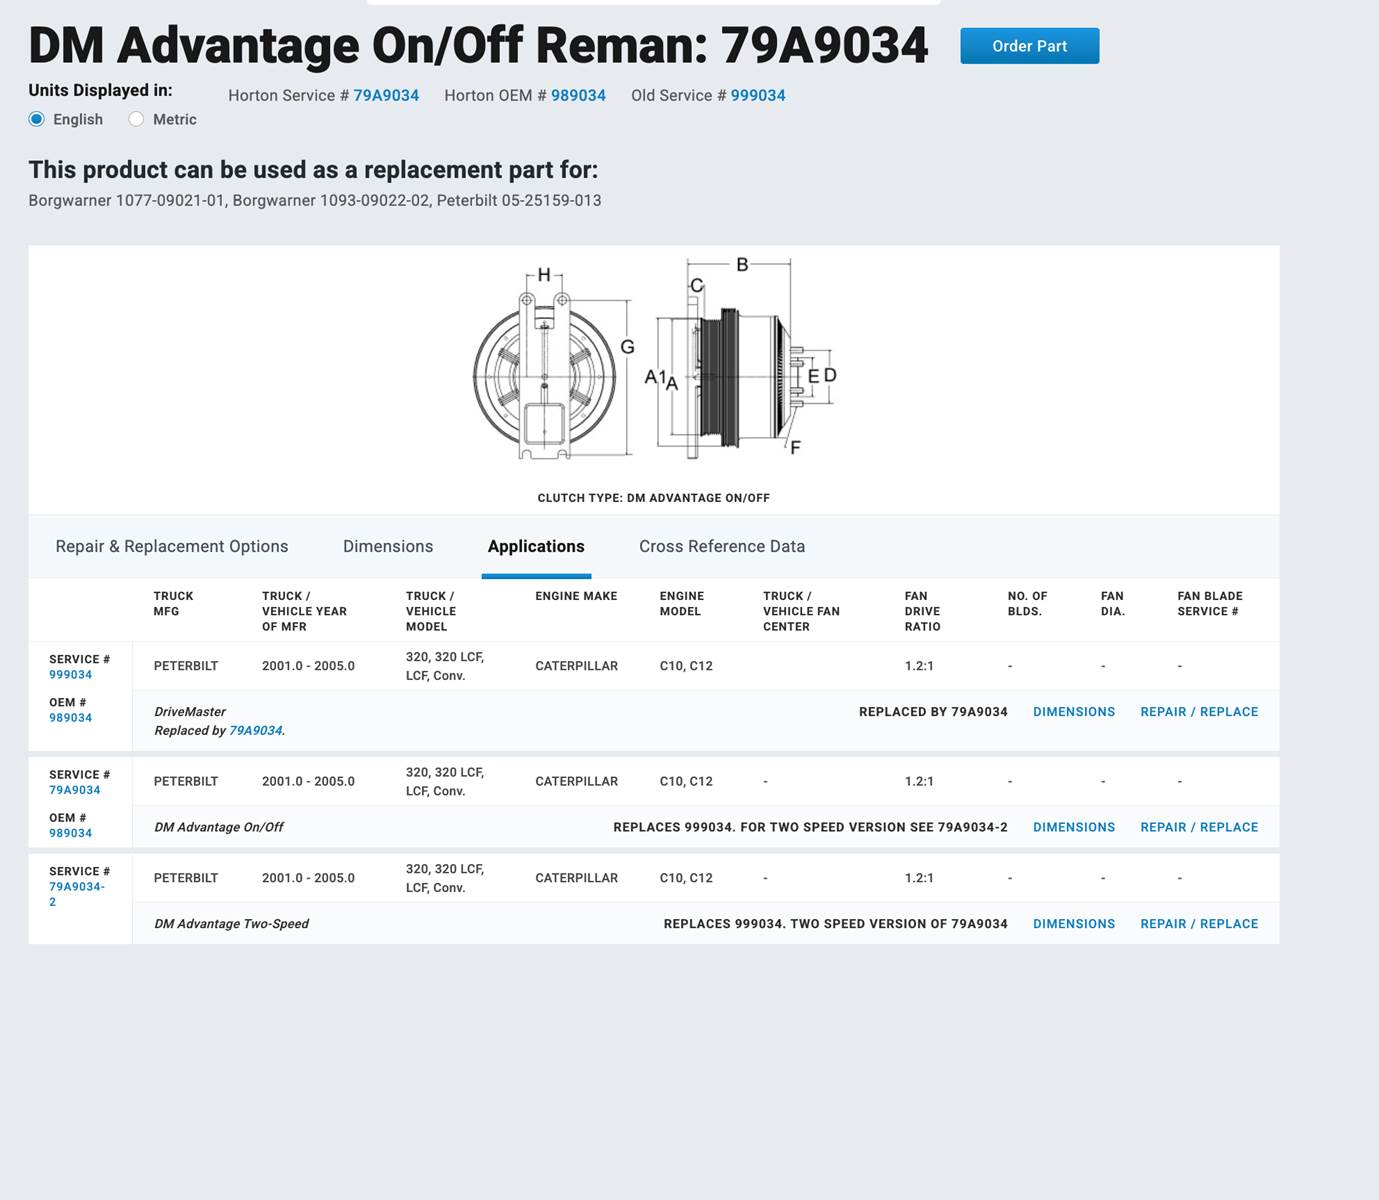The width and height of the screenshot is (1379, 1200).
Task: Select the English units radio button
Action: (x=37, y=119)
